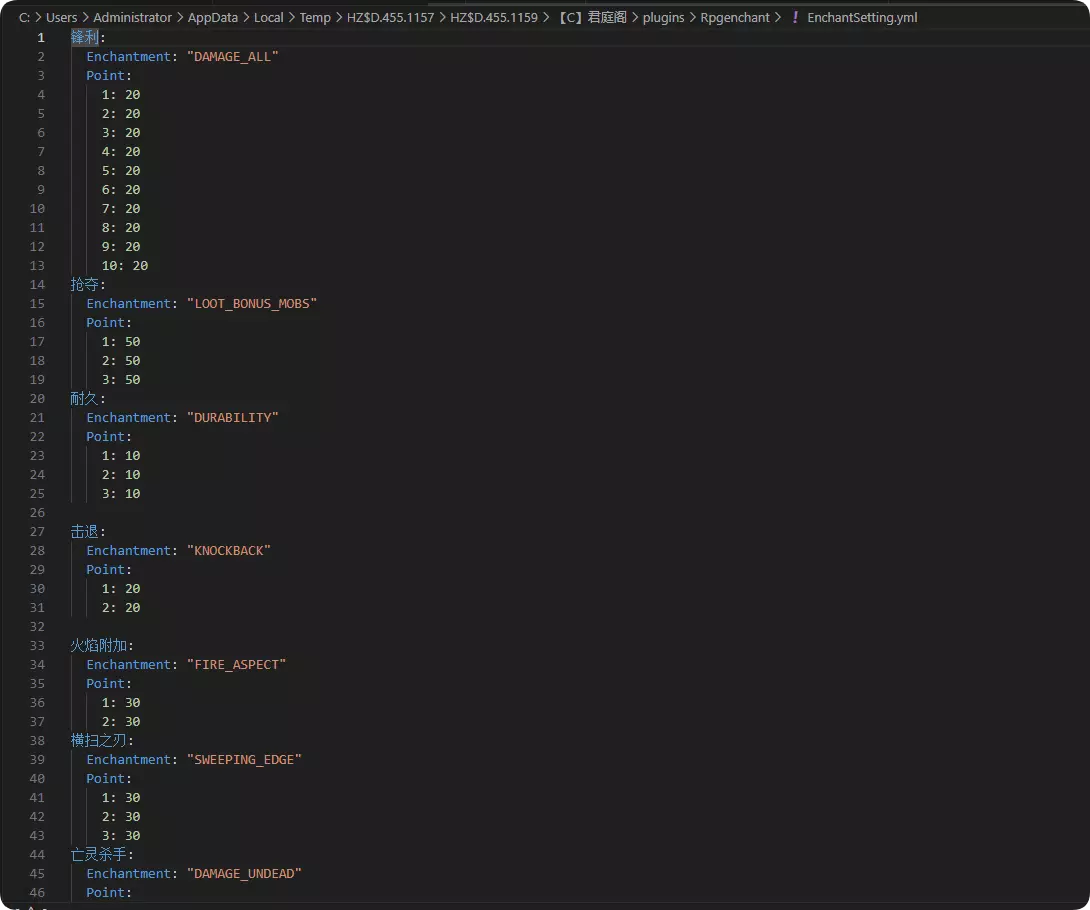This screenshot has height=910, width=1090.
Task: Open the AppData breadcrumb folder
Action: click(x=213, y=17)
